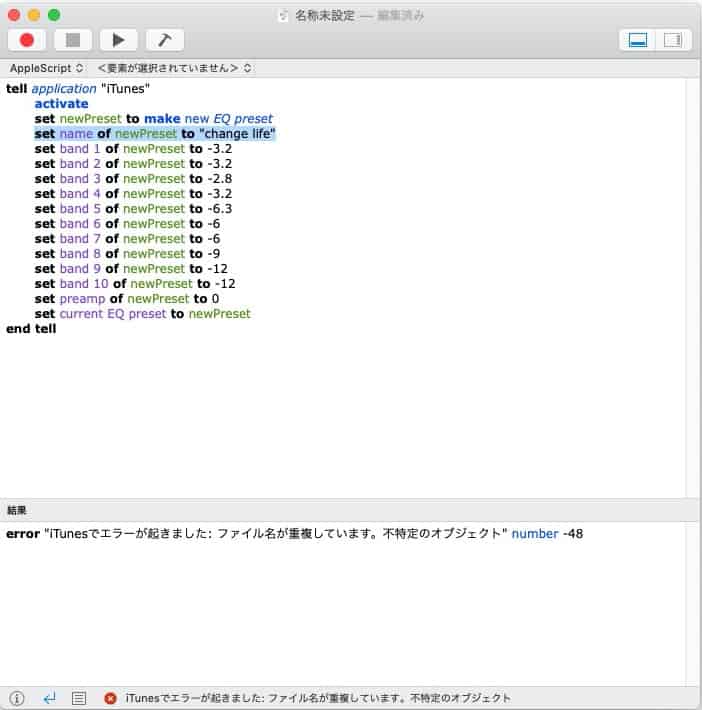Open the element selection dropdown

coord(174,68)
